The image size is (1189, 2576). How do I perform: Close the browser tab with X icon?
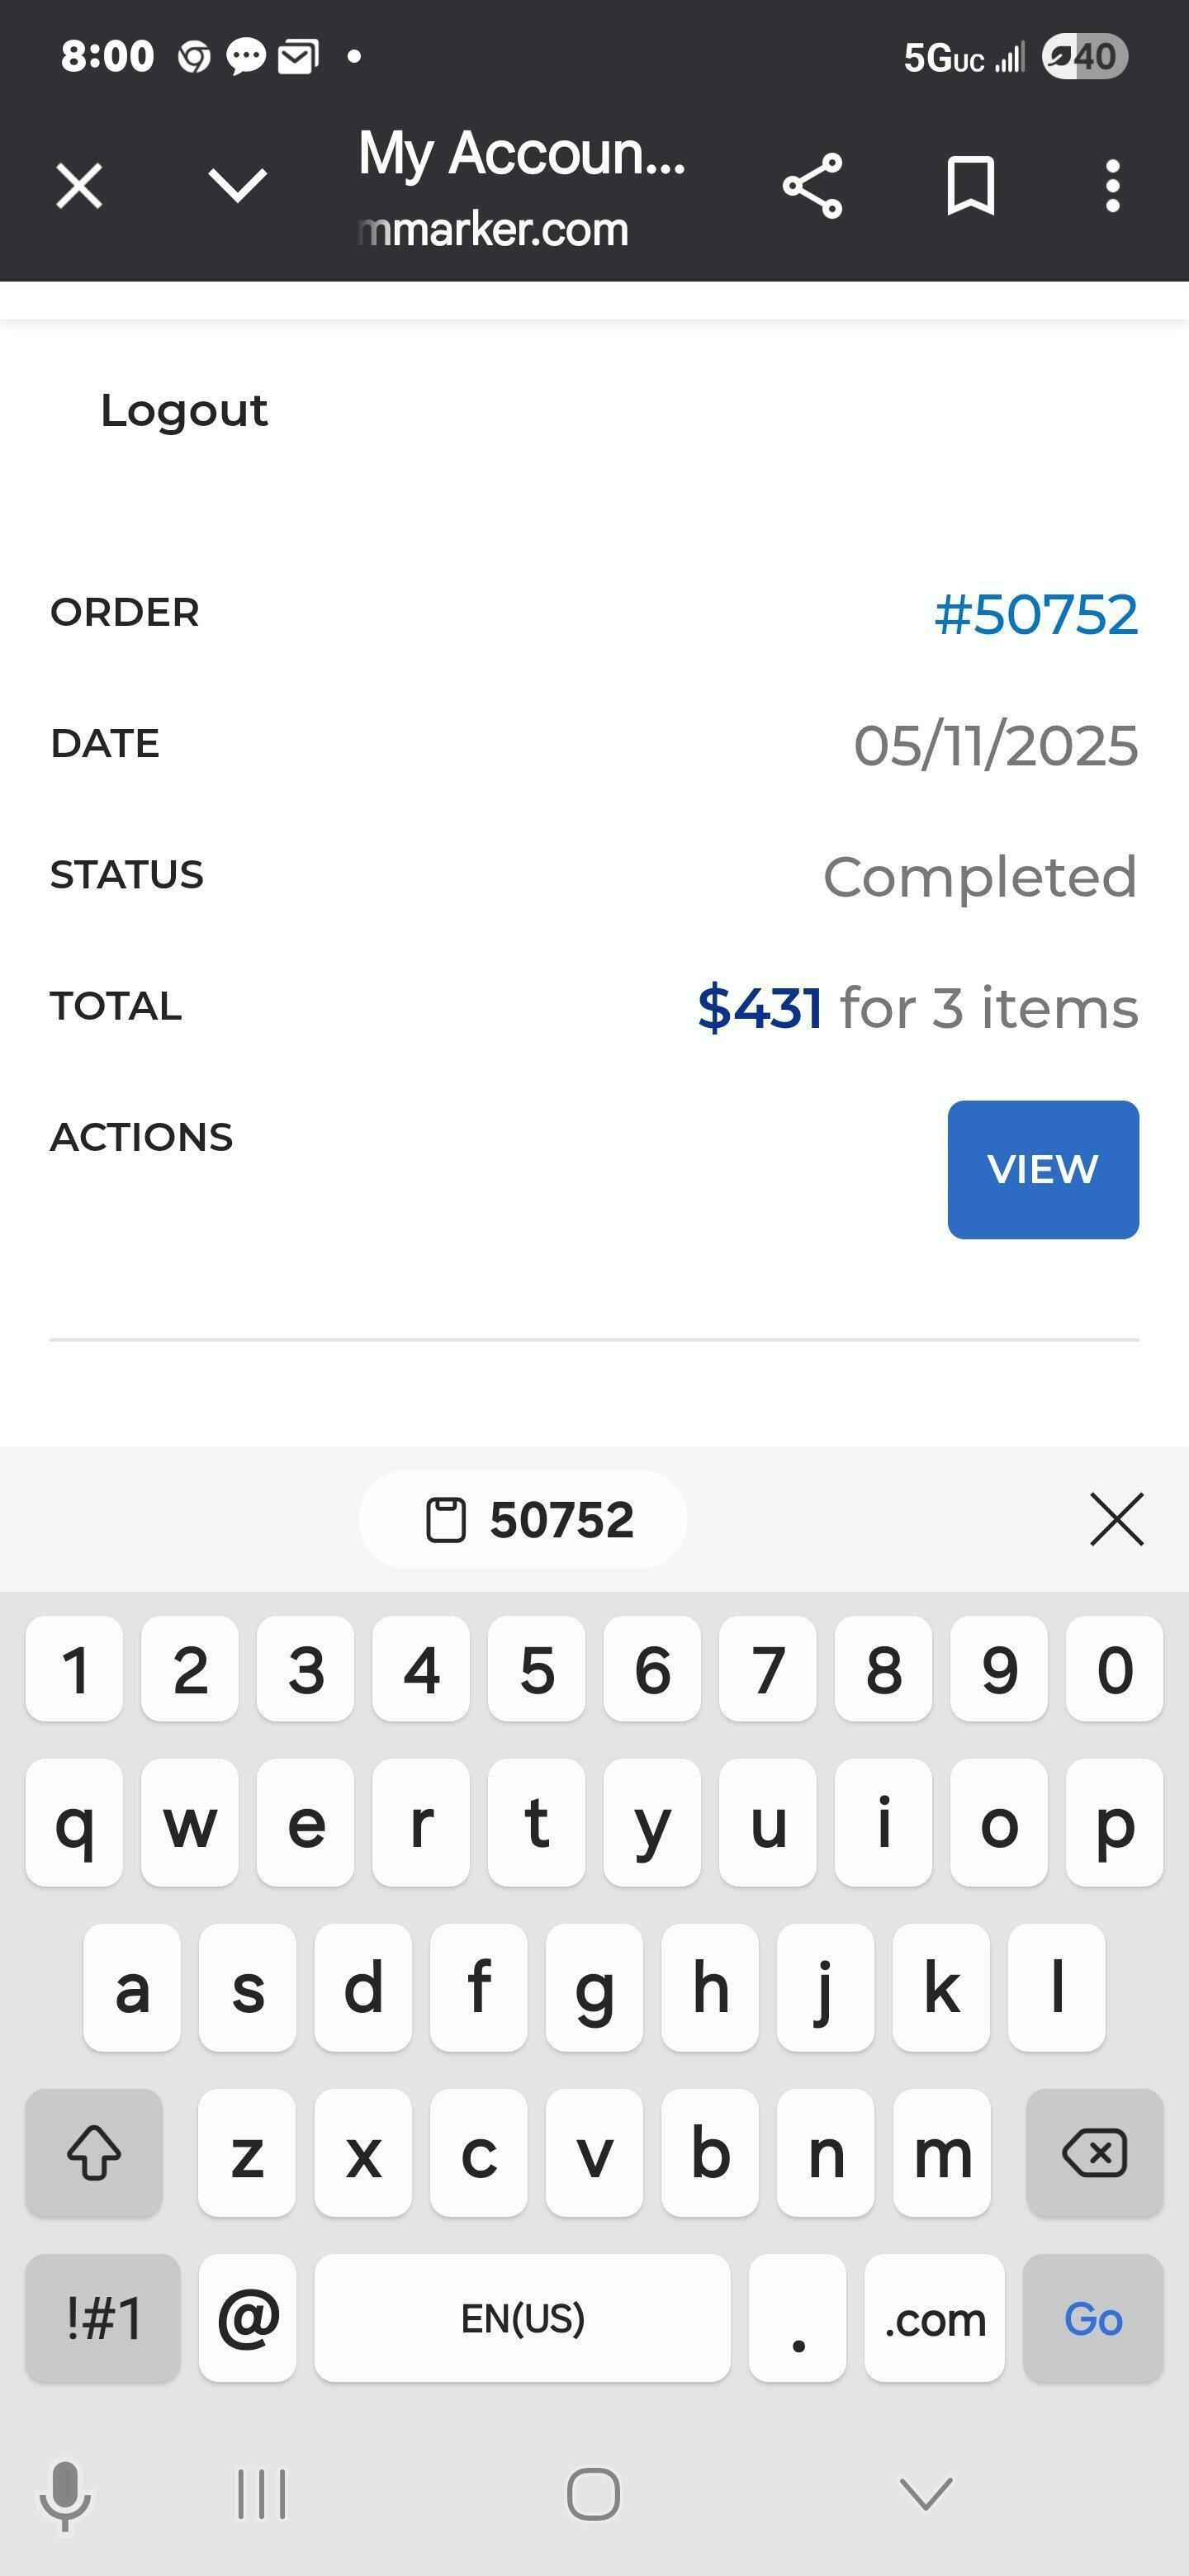[79, 186]
